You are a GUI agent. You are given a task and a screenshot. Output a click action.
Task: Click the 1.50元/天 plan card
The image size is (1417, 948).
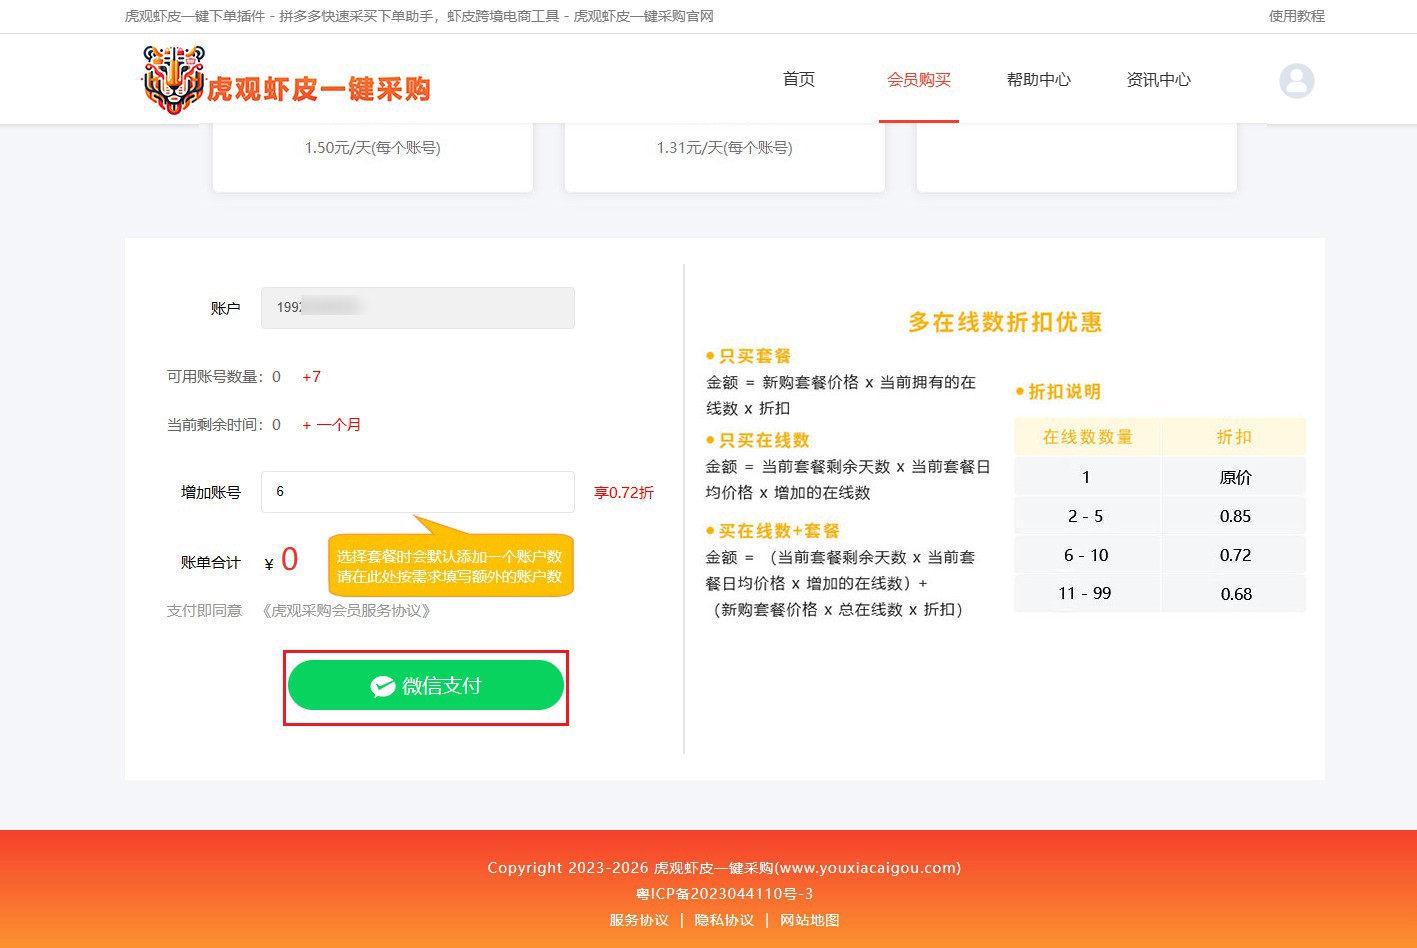click(373, 157)
